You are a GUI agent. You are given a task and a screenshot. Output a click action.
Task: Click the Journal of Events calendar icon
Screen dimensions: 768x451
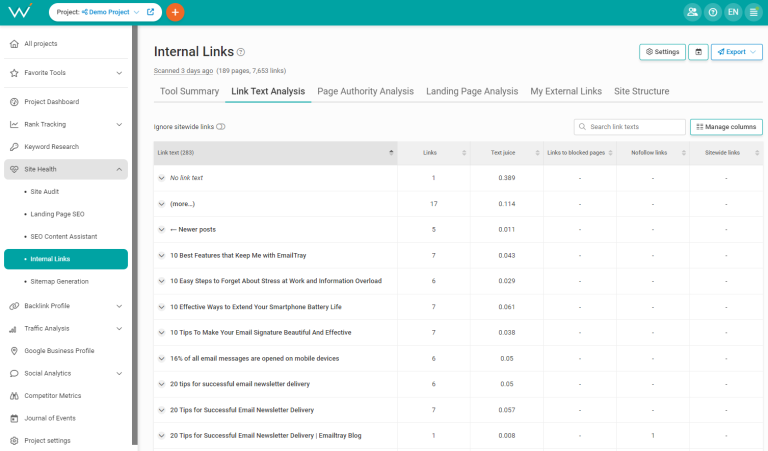point(14,419)
